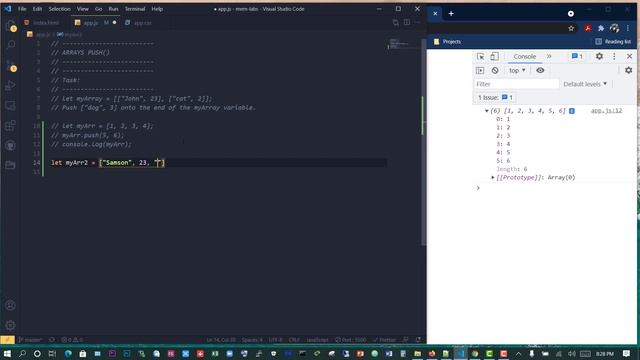Open the Chrome Extensions puzzle icon
640x360 pixels.
pyautogui.click(x=601, y=28)
